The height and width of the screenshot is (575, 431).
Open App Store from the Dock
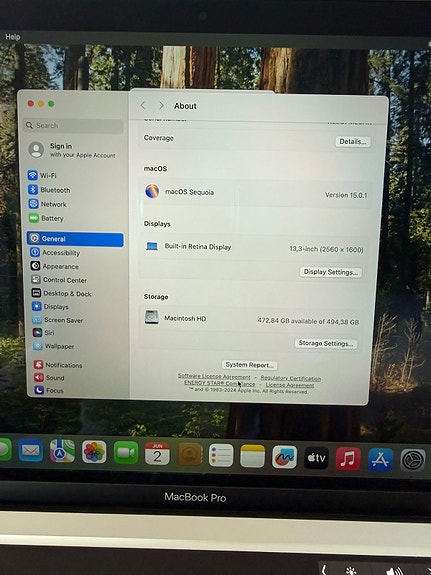(380, 459)
